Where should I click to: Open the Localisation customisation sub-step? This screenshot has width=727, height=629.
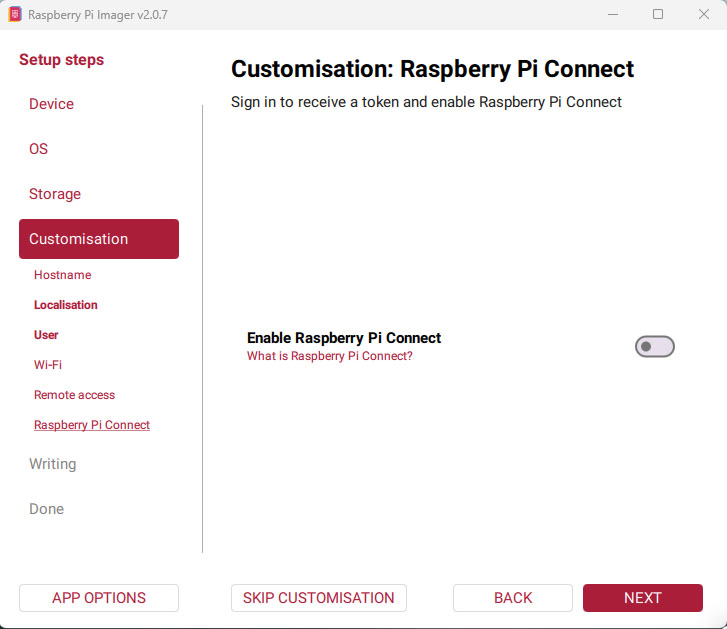point(66,305)
